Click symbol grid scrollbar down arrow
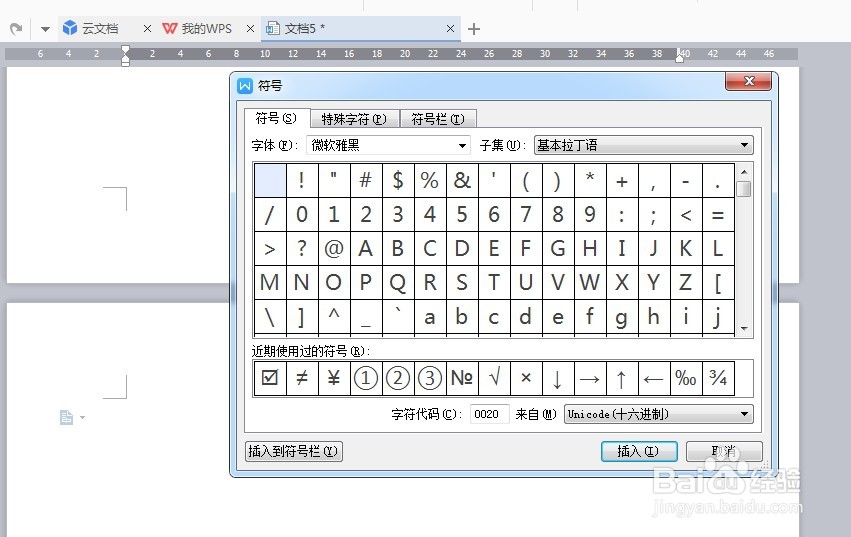Viewport: 851px width, 537px height. [744, 328]
